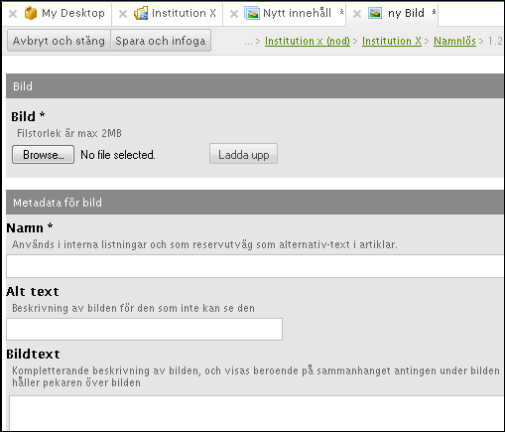
Task: Click Avbryt och stäng button
Action: (x=59, y=41)
